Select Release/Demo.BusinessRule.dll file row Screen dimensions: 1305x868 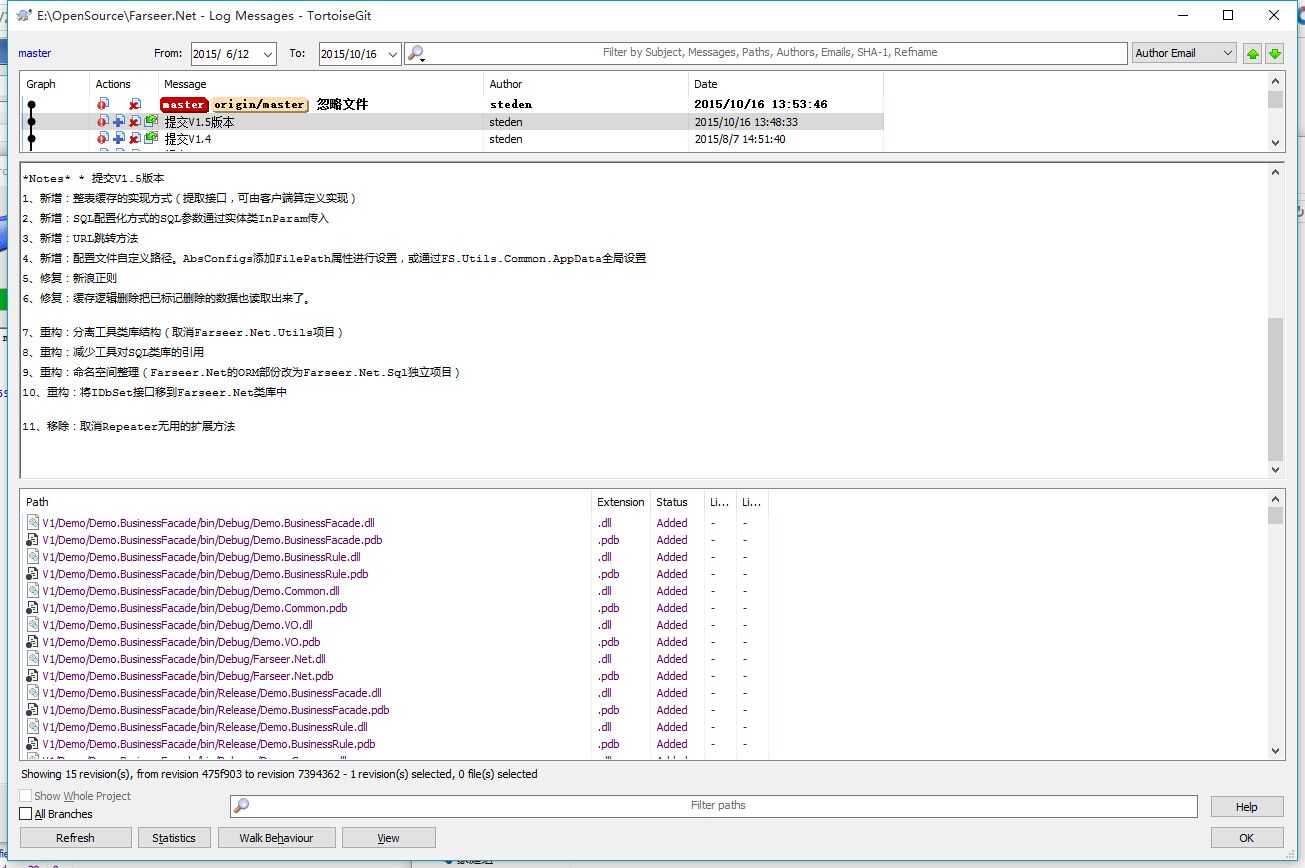point(394,727)
